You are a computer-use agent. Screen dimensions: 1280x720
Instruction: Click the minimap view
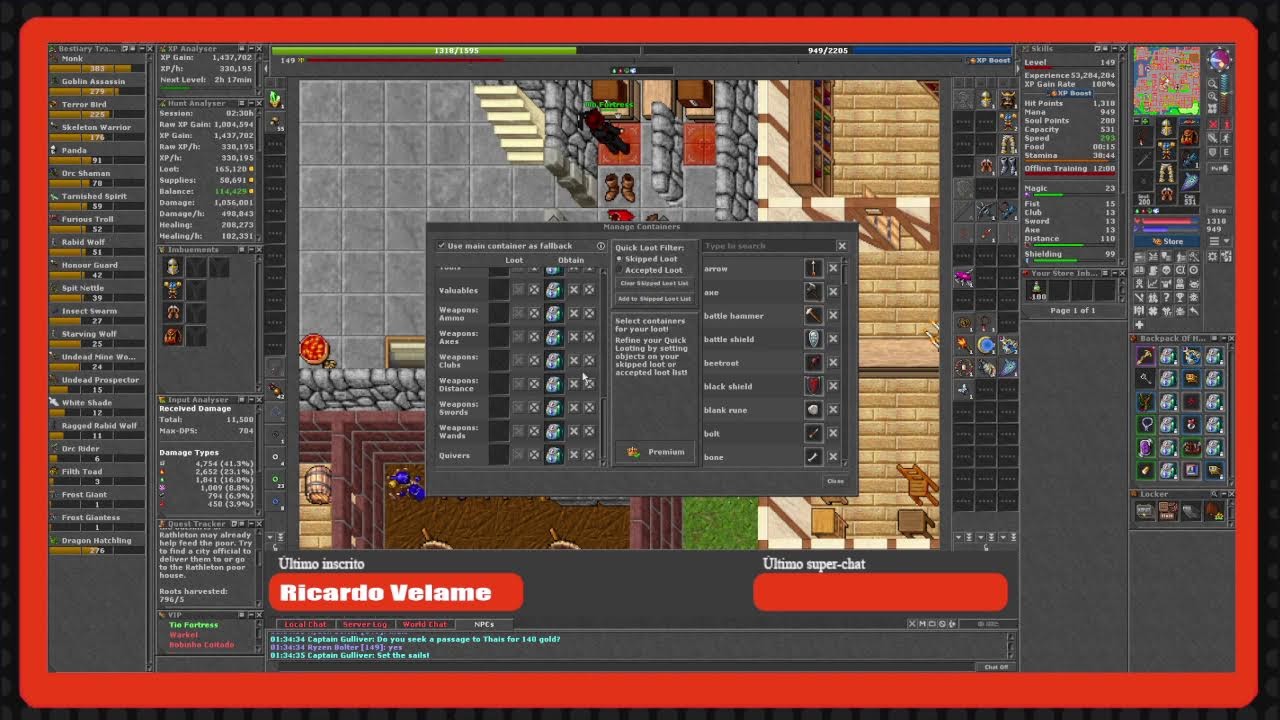click(x=1167, y=79)
